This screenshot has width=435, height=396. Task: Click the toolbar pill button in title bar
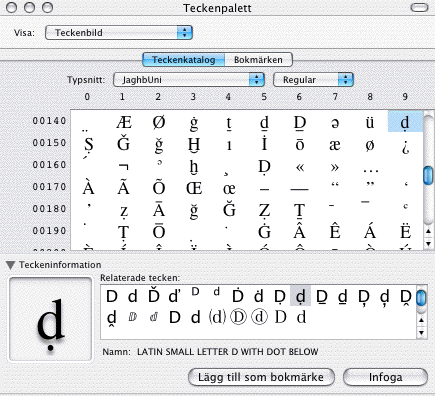tap(419, 8)
